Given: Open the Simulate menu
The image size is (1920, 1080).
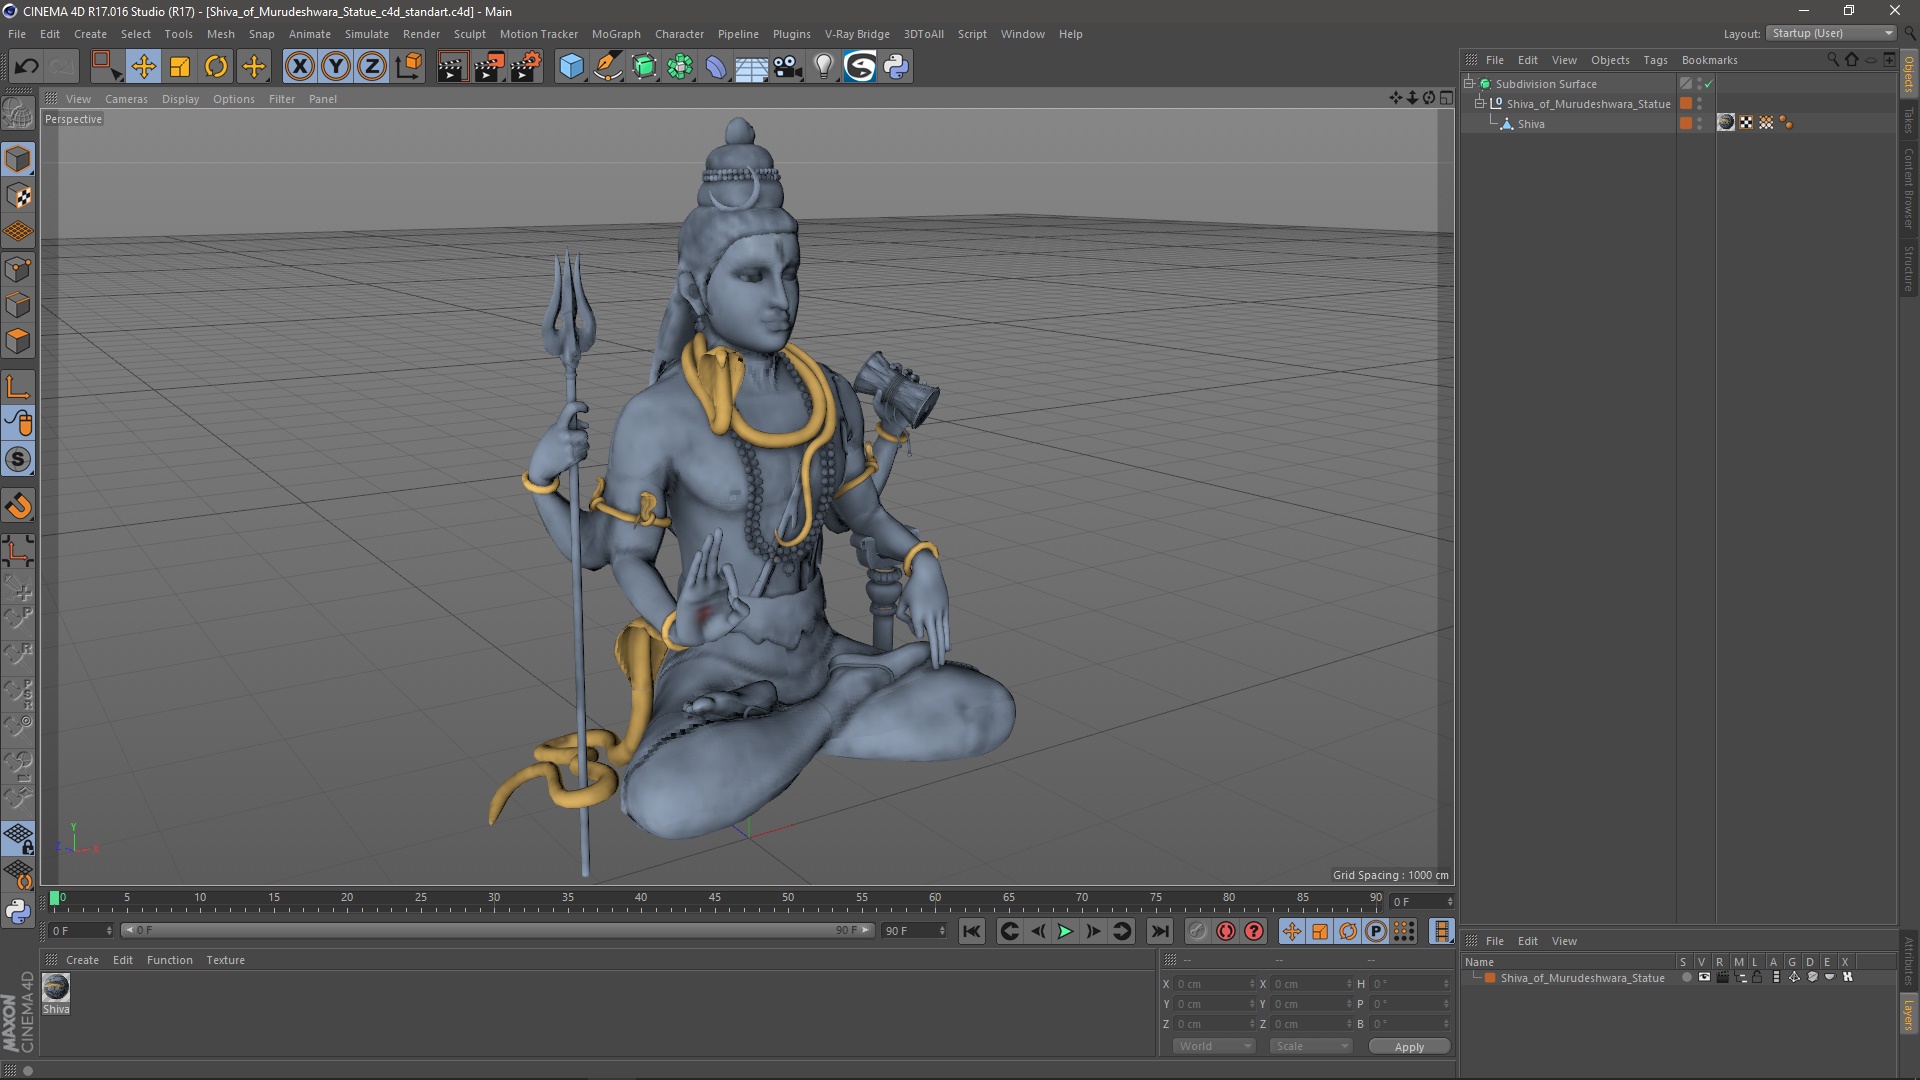Looking at the screenshot, I should (367, 34).
